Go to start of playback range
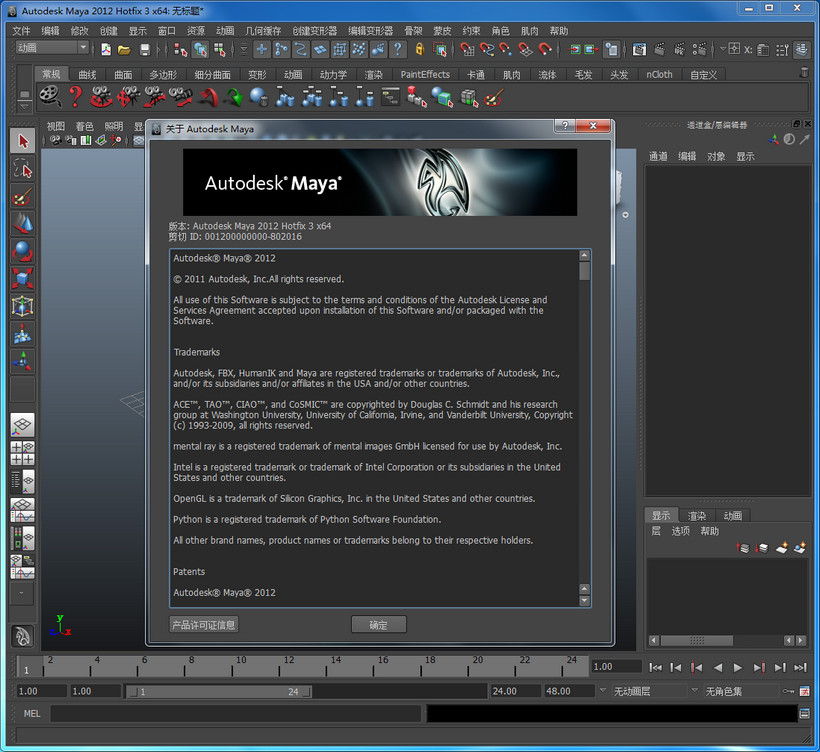This screenshot has height=752, width=820. click(655, 667)
